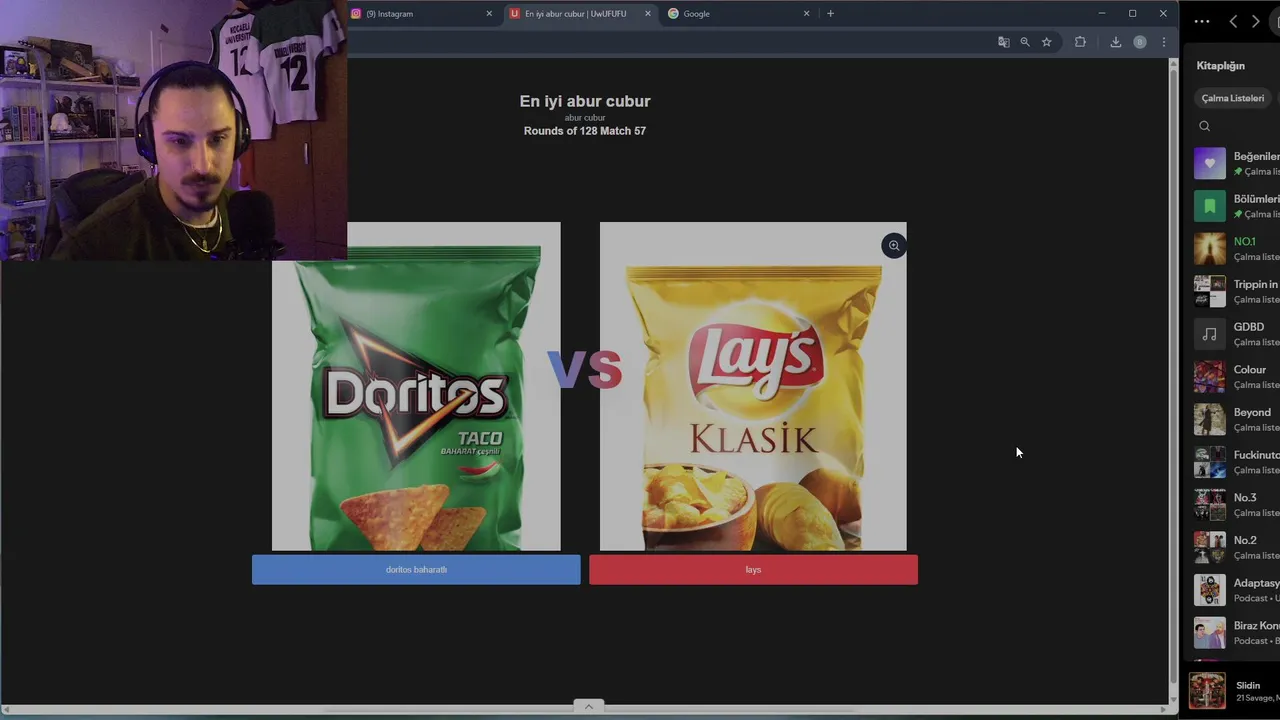This screenshot has width=1280, height=720.
Task: Search within Spotify library
Action: tap(1205, 126)
